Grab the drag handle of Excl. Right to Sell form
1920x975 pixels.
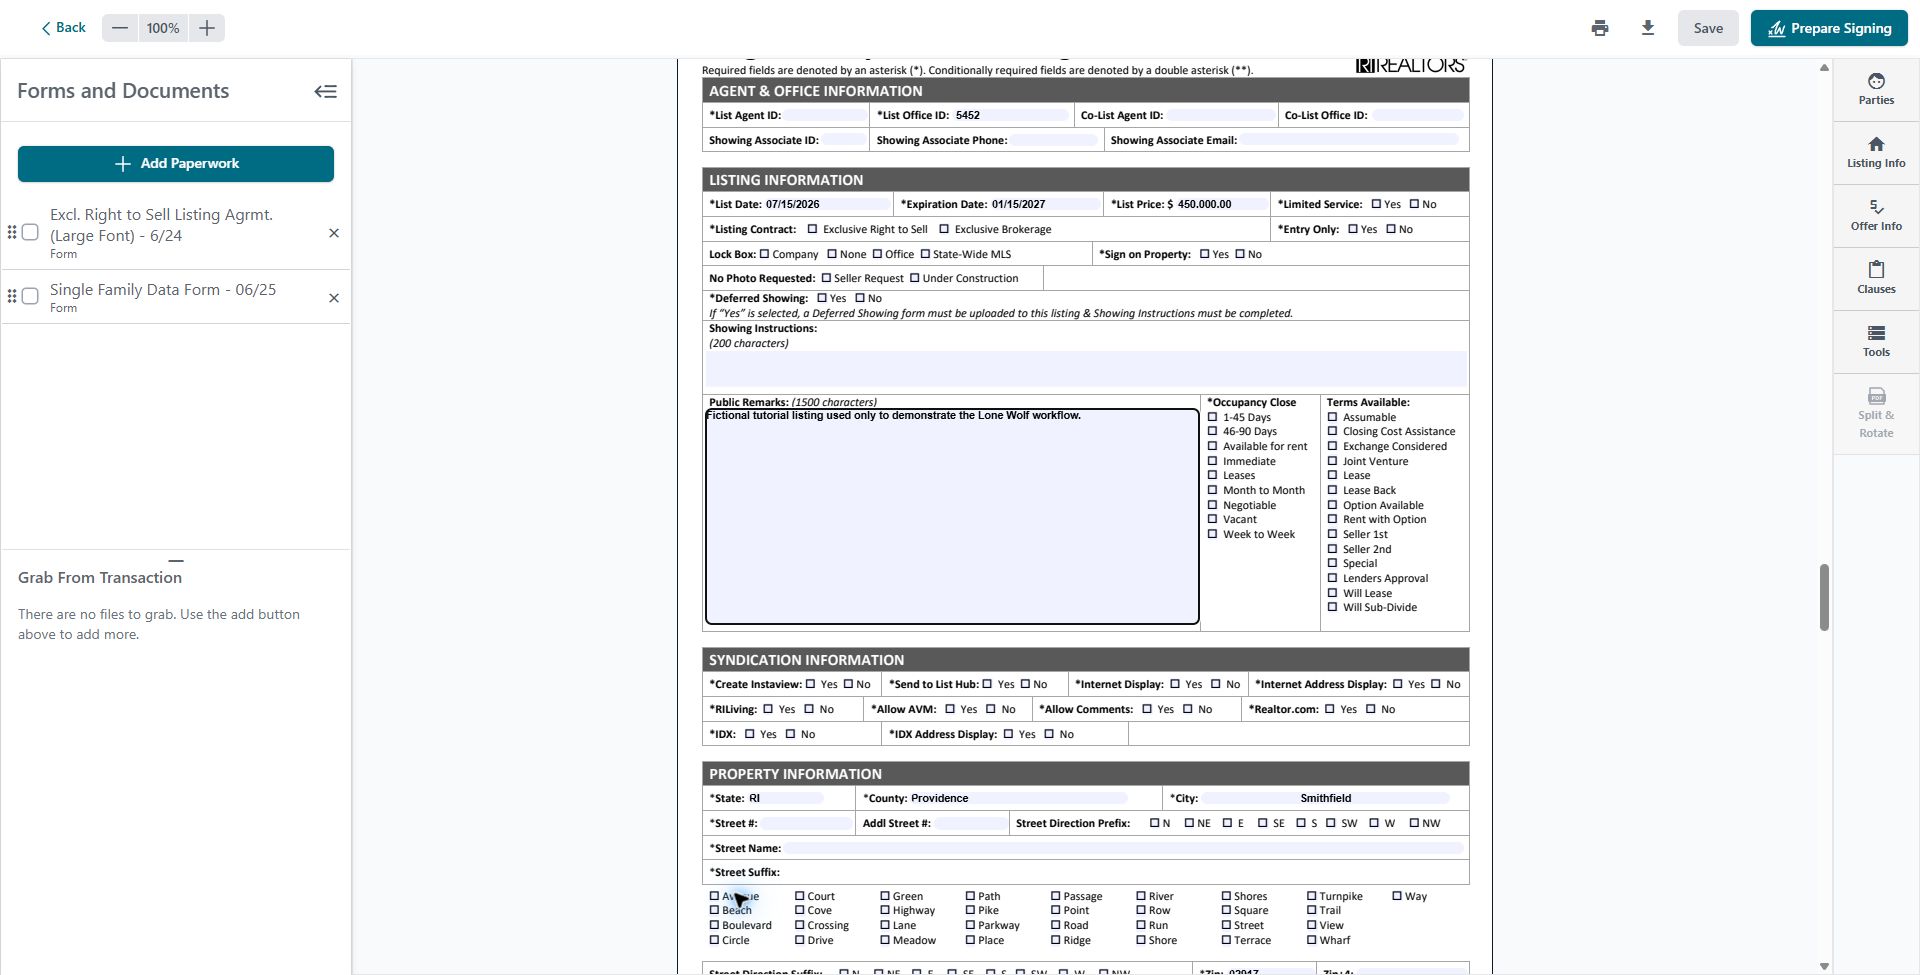click(x=12, y=232)
